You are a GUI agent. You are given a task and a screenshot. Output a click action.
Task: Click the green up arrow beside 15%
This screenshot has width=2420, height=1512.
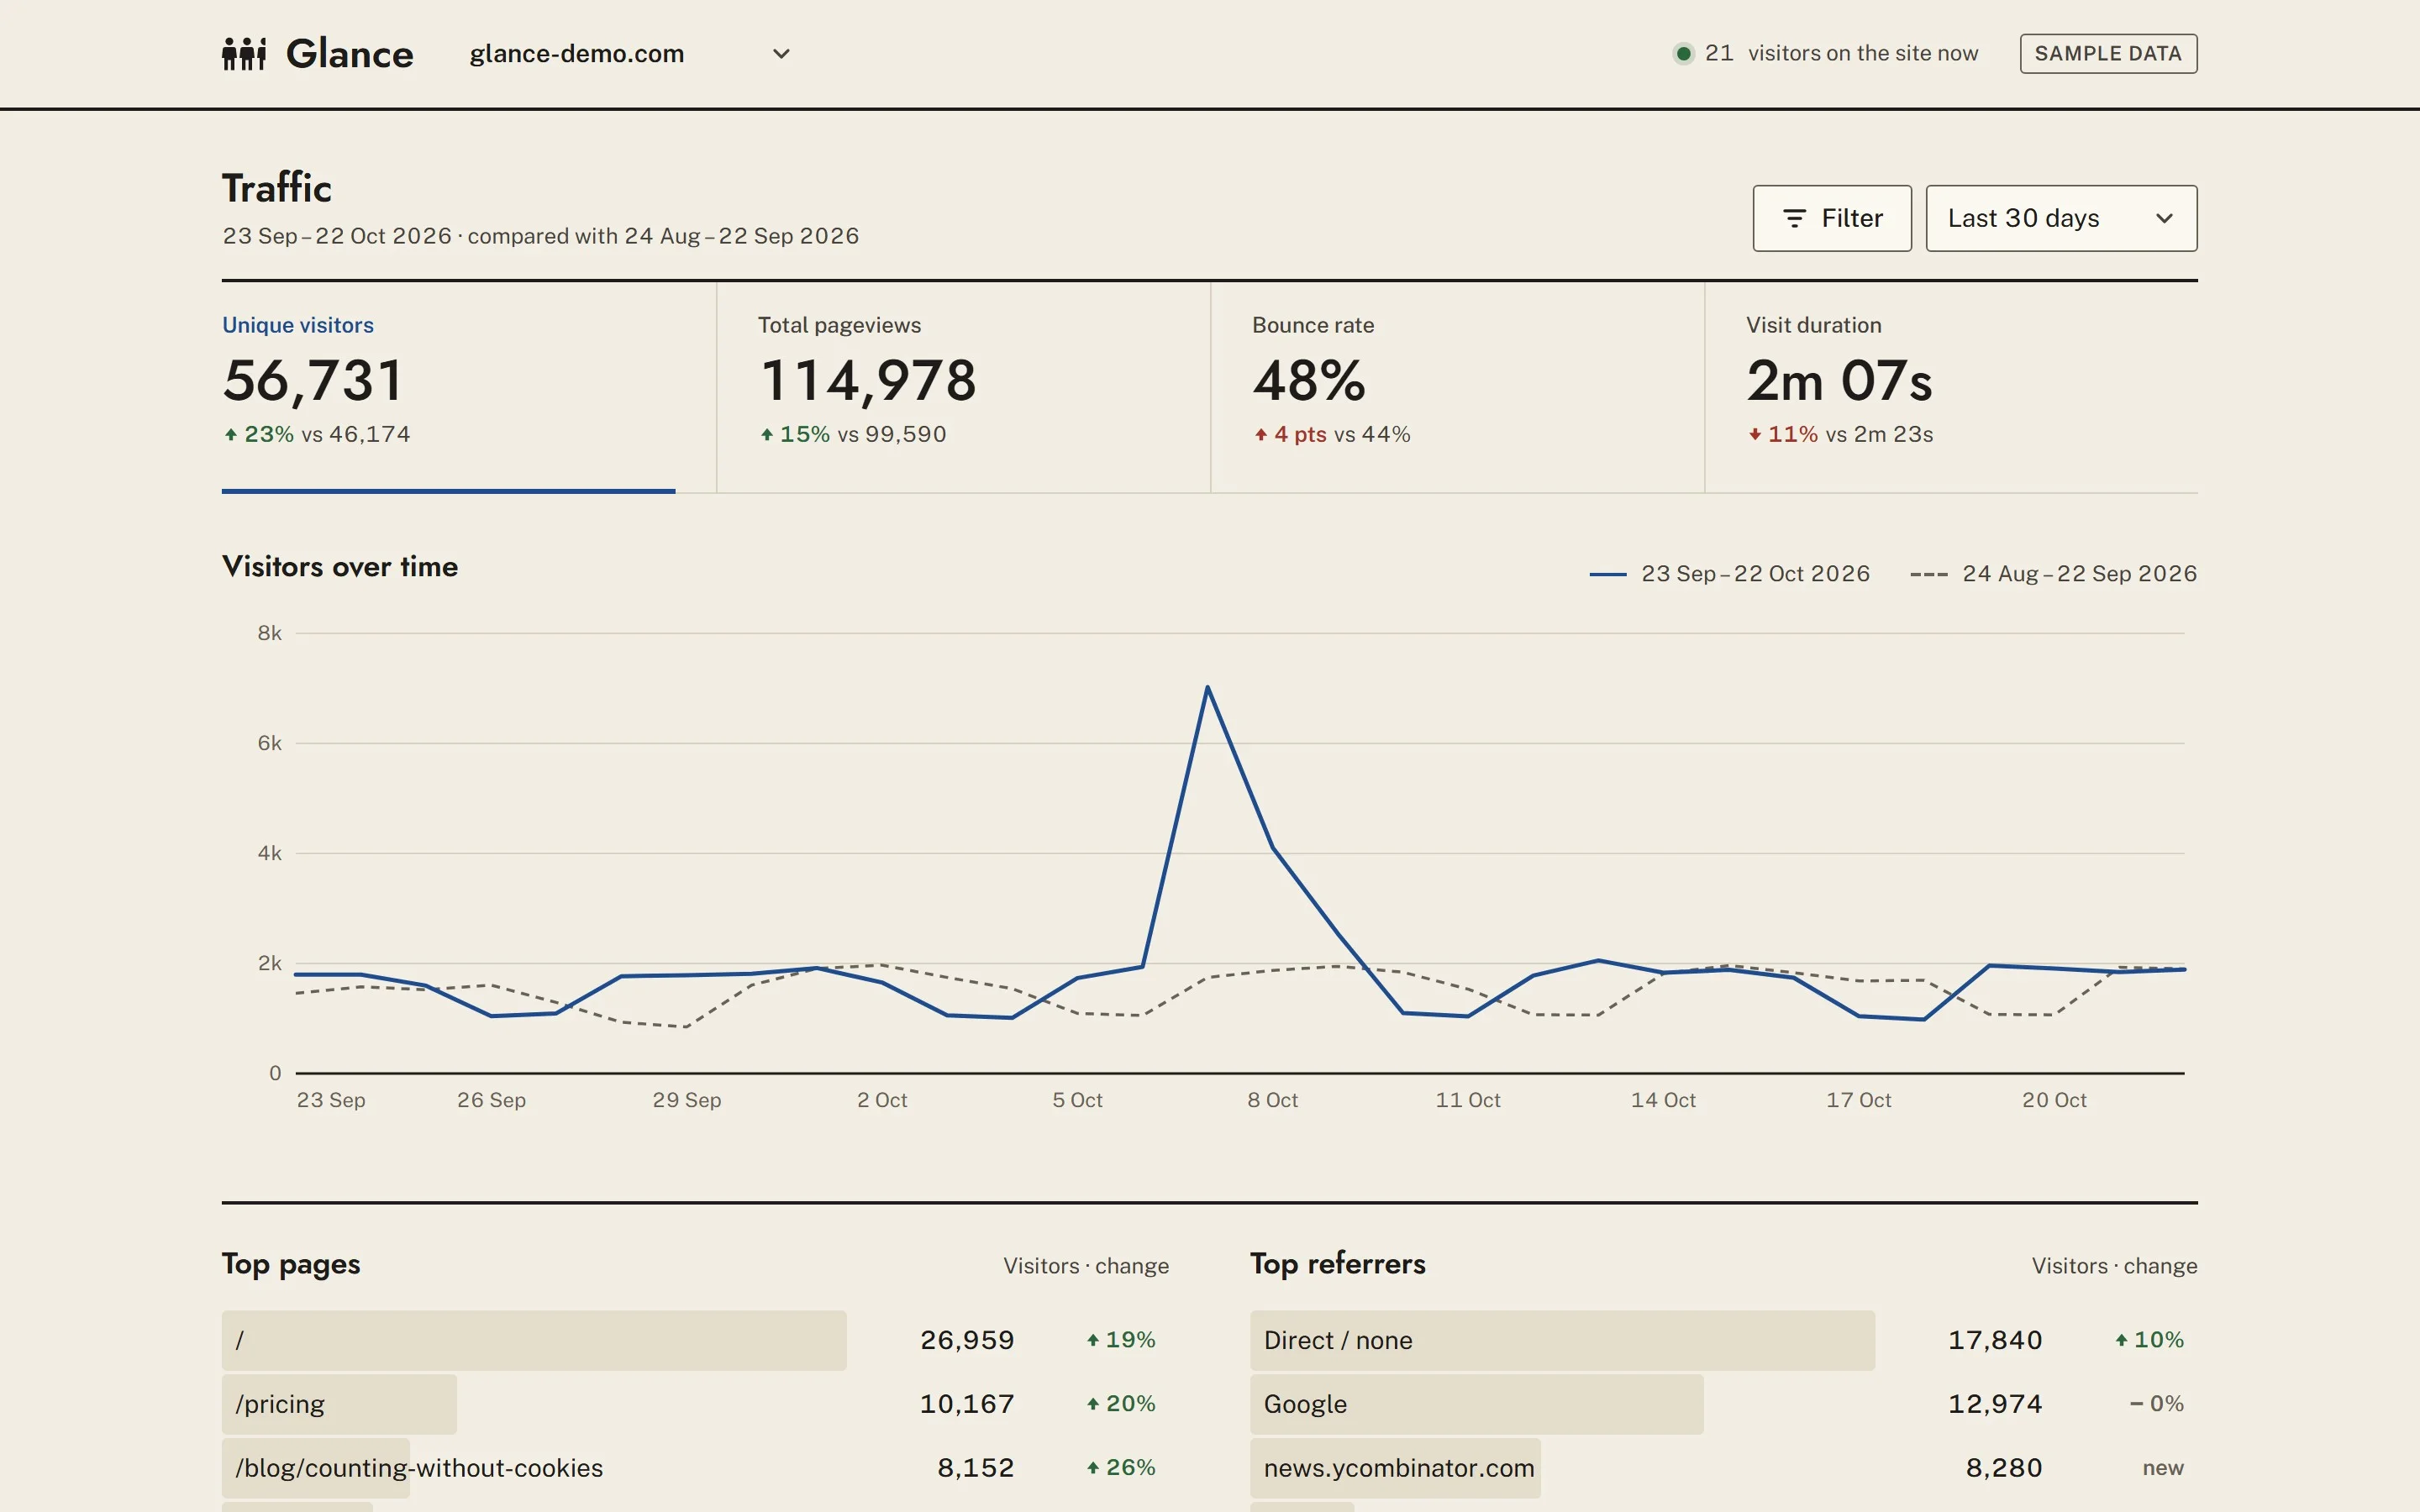767,434
